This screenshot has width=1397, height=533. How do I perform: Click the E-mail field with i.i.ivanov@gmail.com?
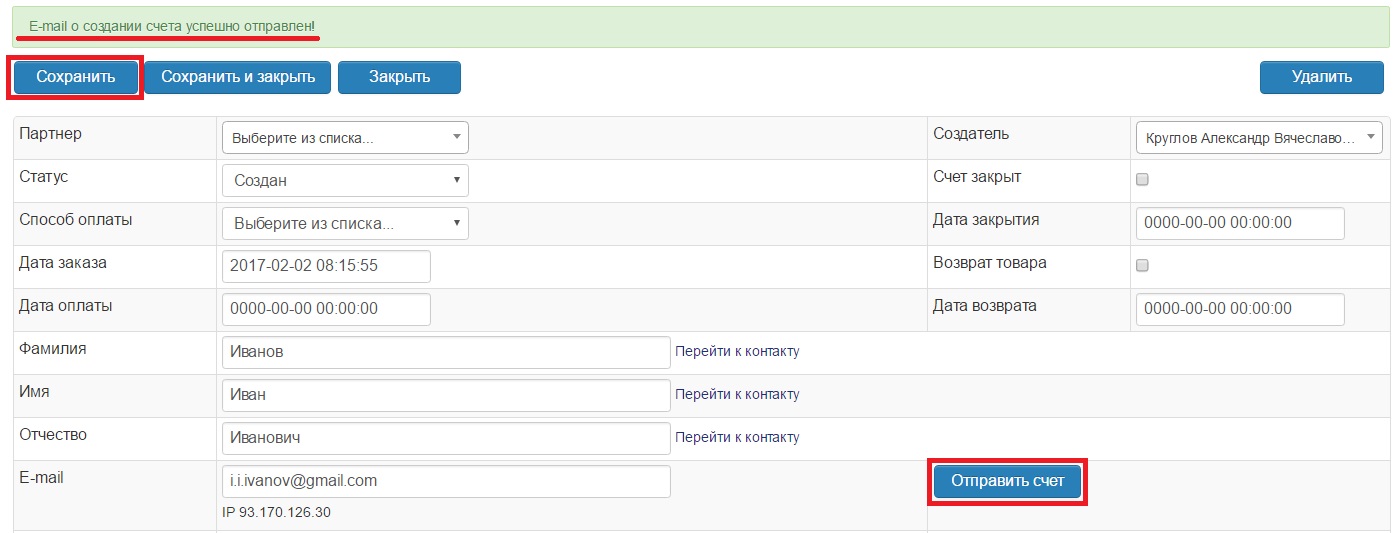click(x=446, y=481)
